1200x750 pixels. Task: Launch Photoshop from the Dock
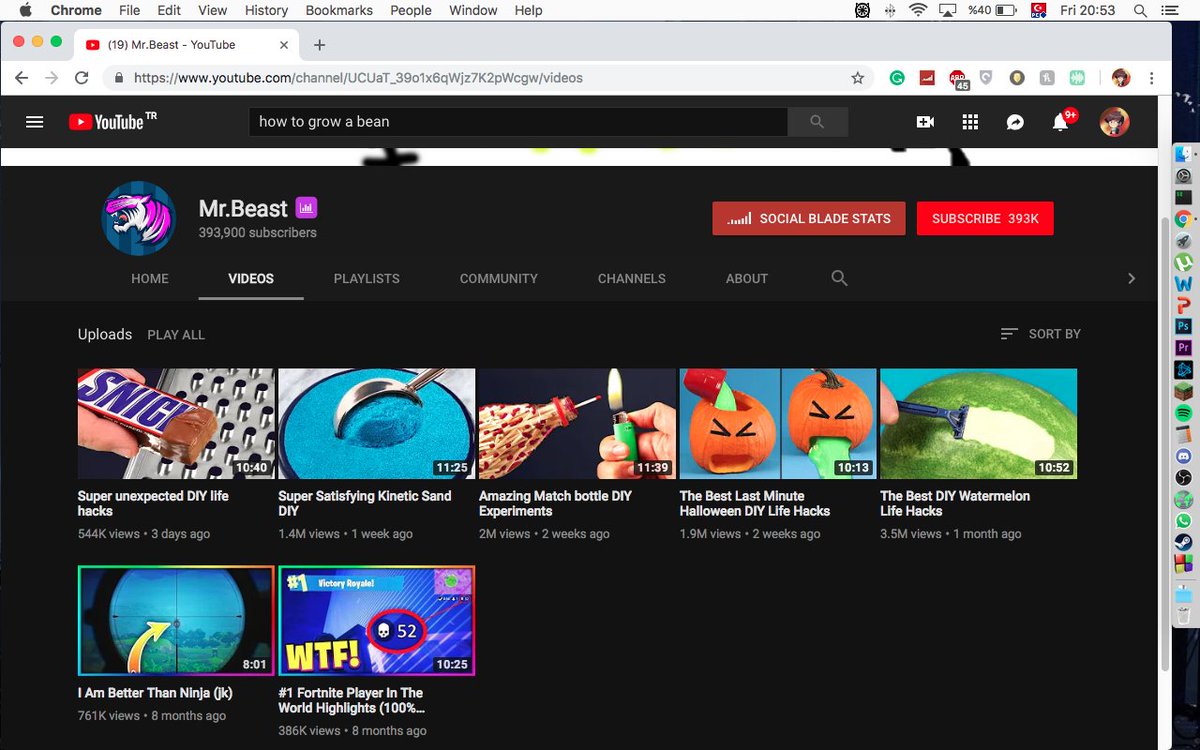click(x=1183, y=326)
